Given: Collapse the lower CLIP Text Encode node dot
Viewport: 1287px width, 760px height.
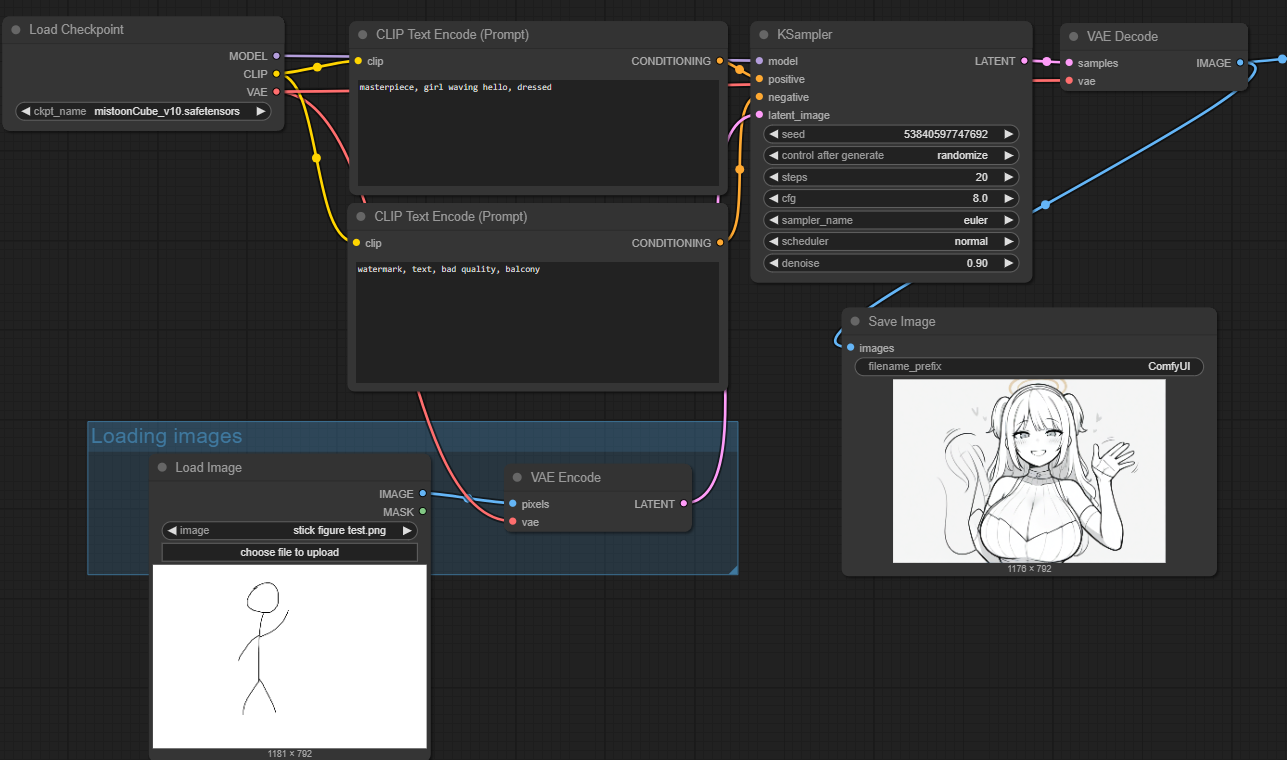Looking at the screenshot, I should point(362,217).
